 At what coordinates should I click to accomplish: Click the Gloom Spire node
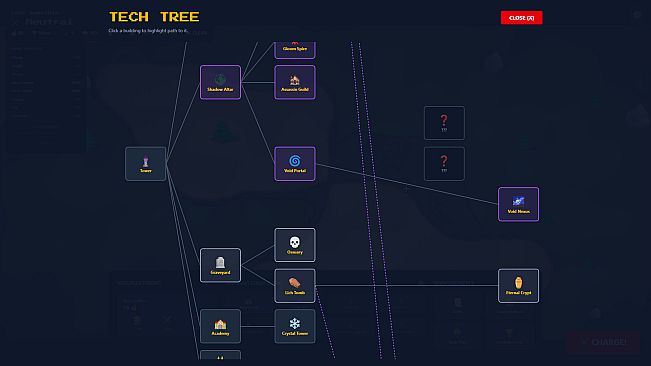[295, 50]
